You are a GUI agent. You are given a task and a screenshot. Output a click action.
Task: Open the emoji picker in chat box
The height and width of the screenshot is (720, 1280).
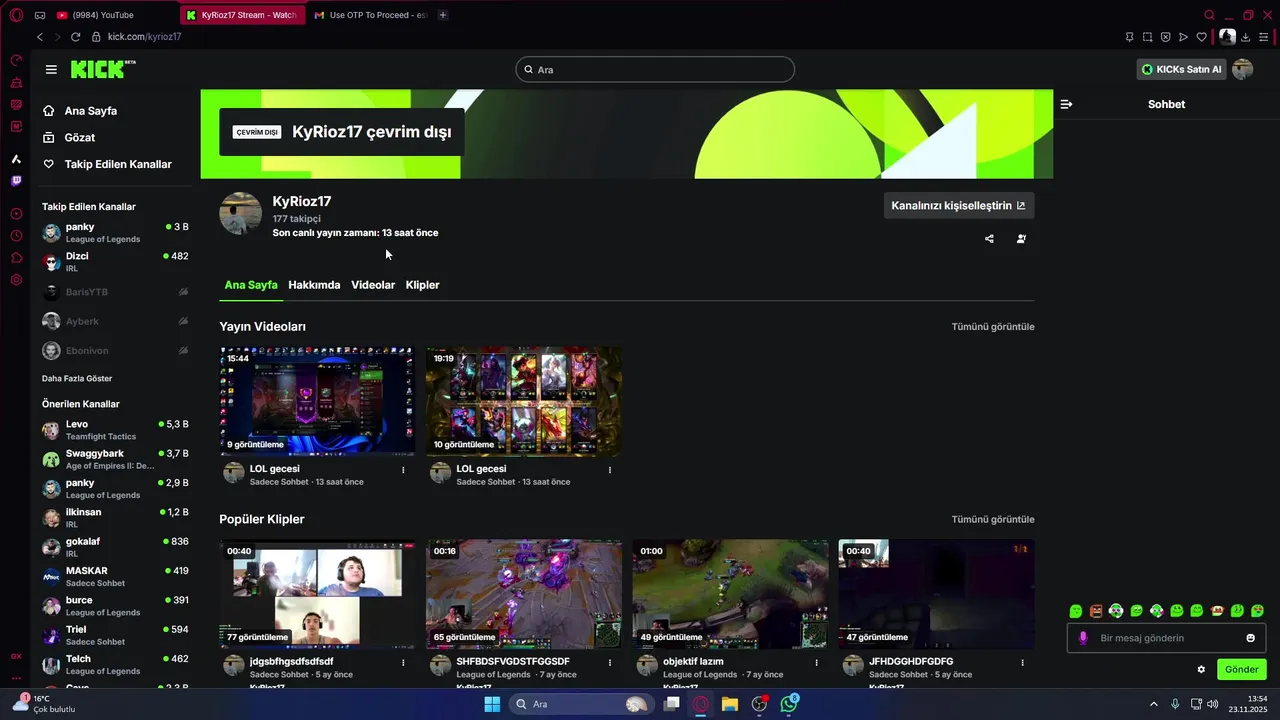tap(1250, 638)
